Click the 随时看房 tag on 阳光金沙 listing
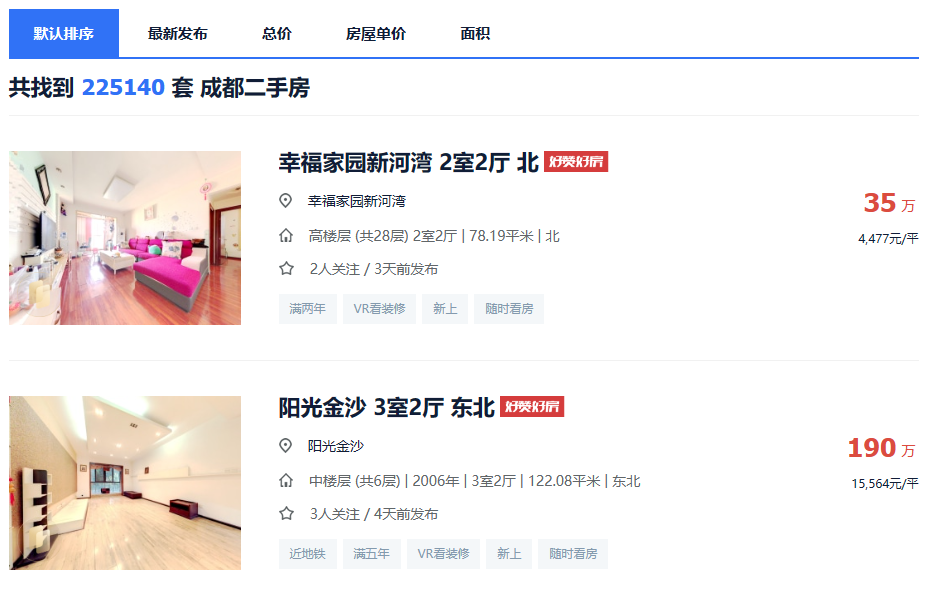This screenshot has width=941, height=604. click(573, 554)
